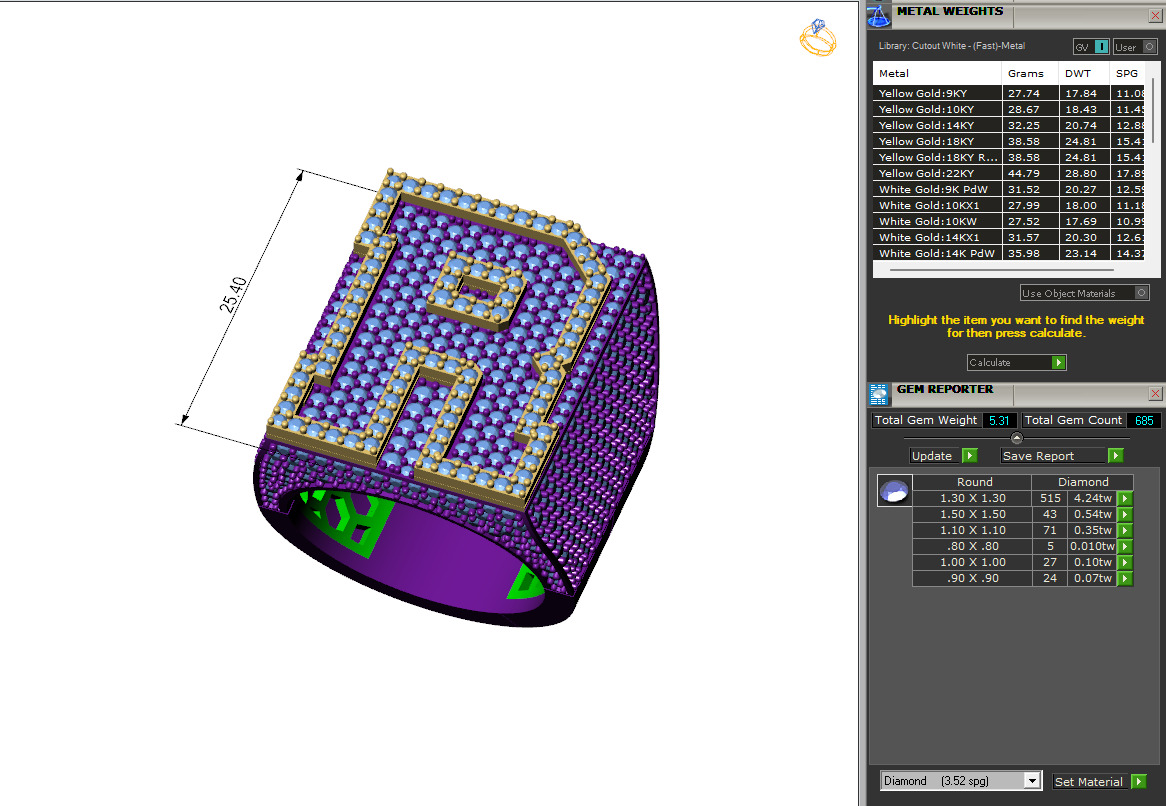Click the Gem Reporter panel icon
Screen dimensions: 1166x806
click(879, 393)
